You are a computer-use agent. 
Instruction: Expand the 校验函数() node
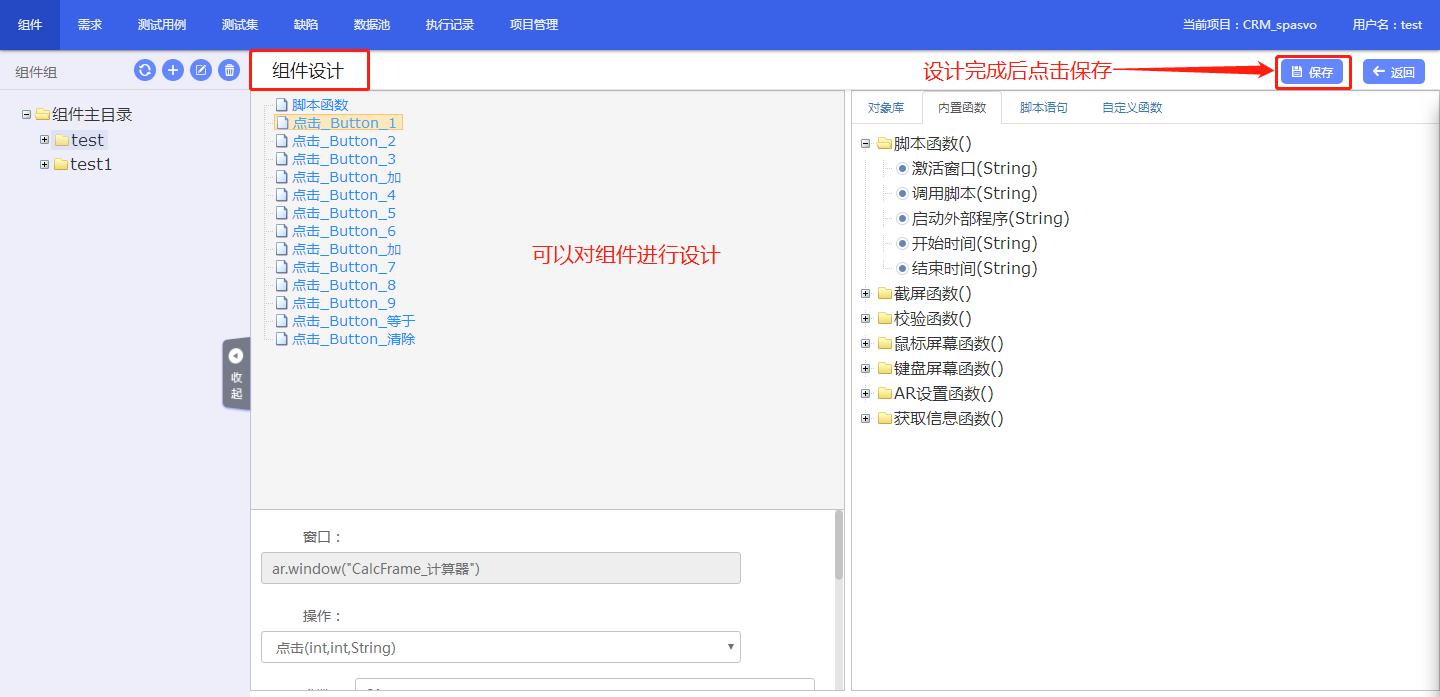866,319
